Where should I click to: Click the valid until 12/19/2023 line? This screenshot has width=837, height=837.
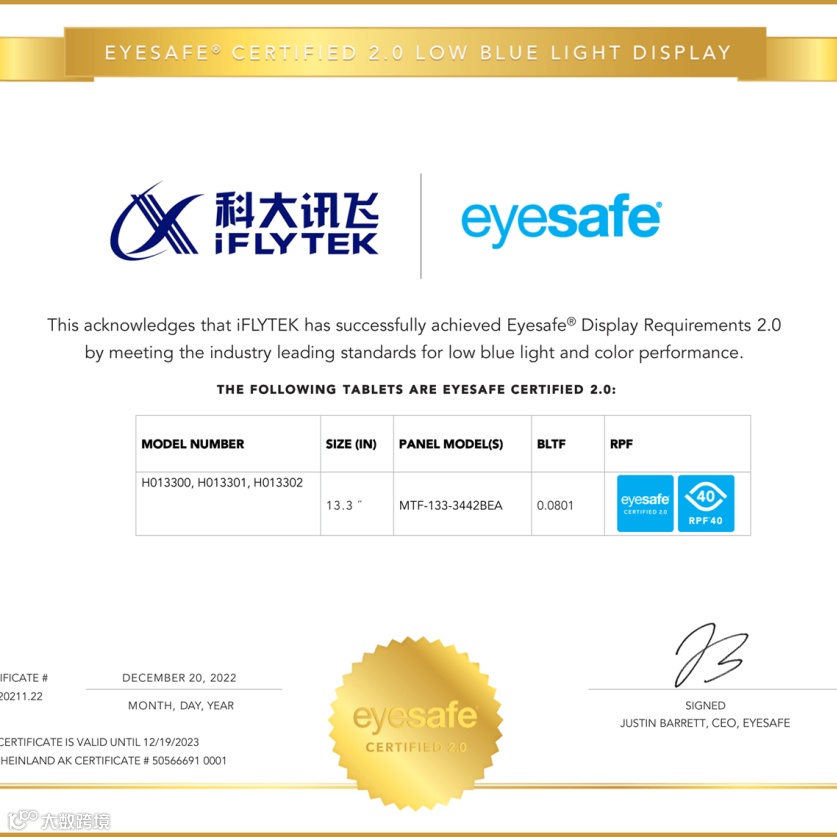point(99,742)
